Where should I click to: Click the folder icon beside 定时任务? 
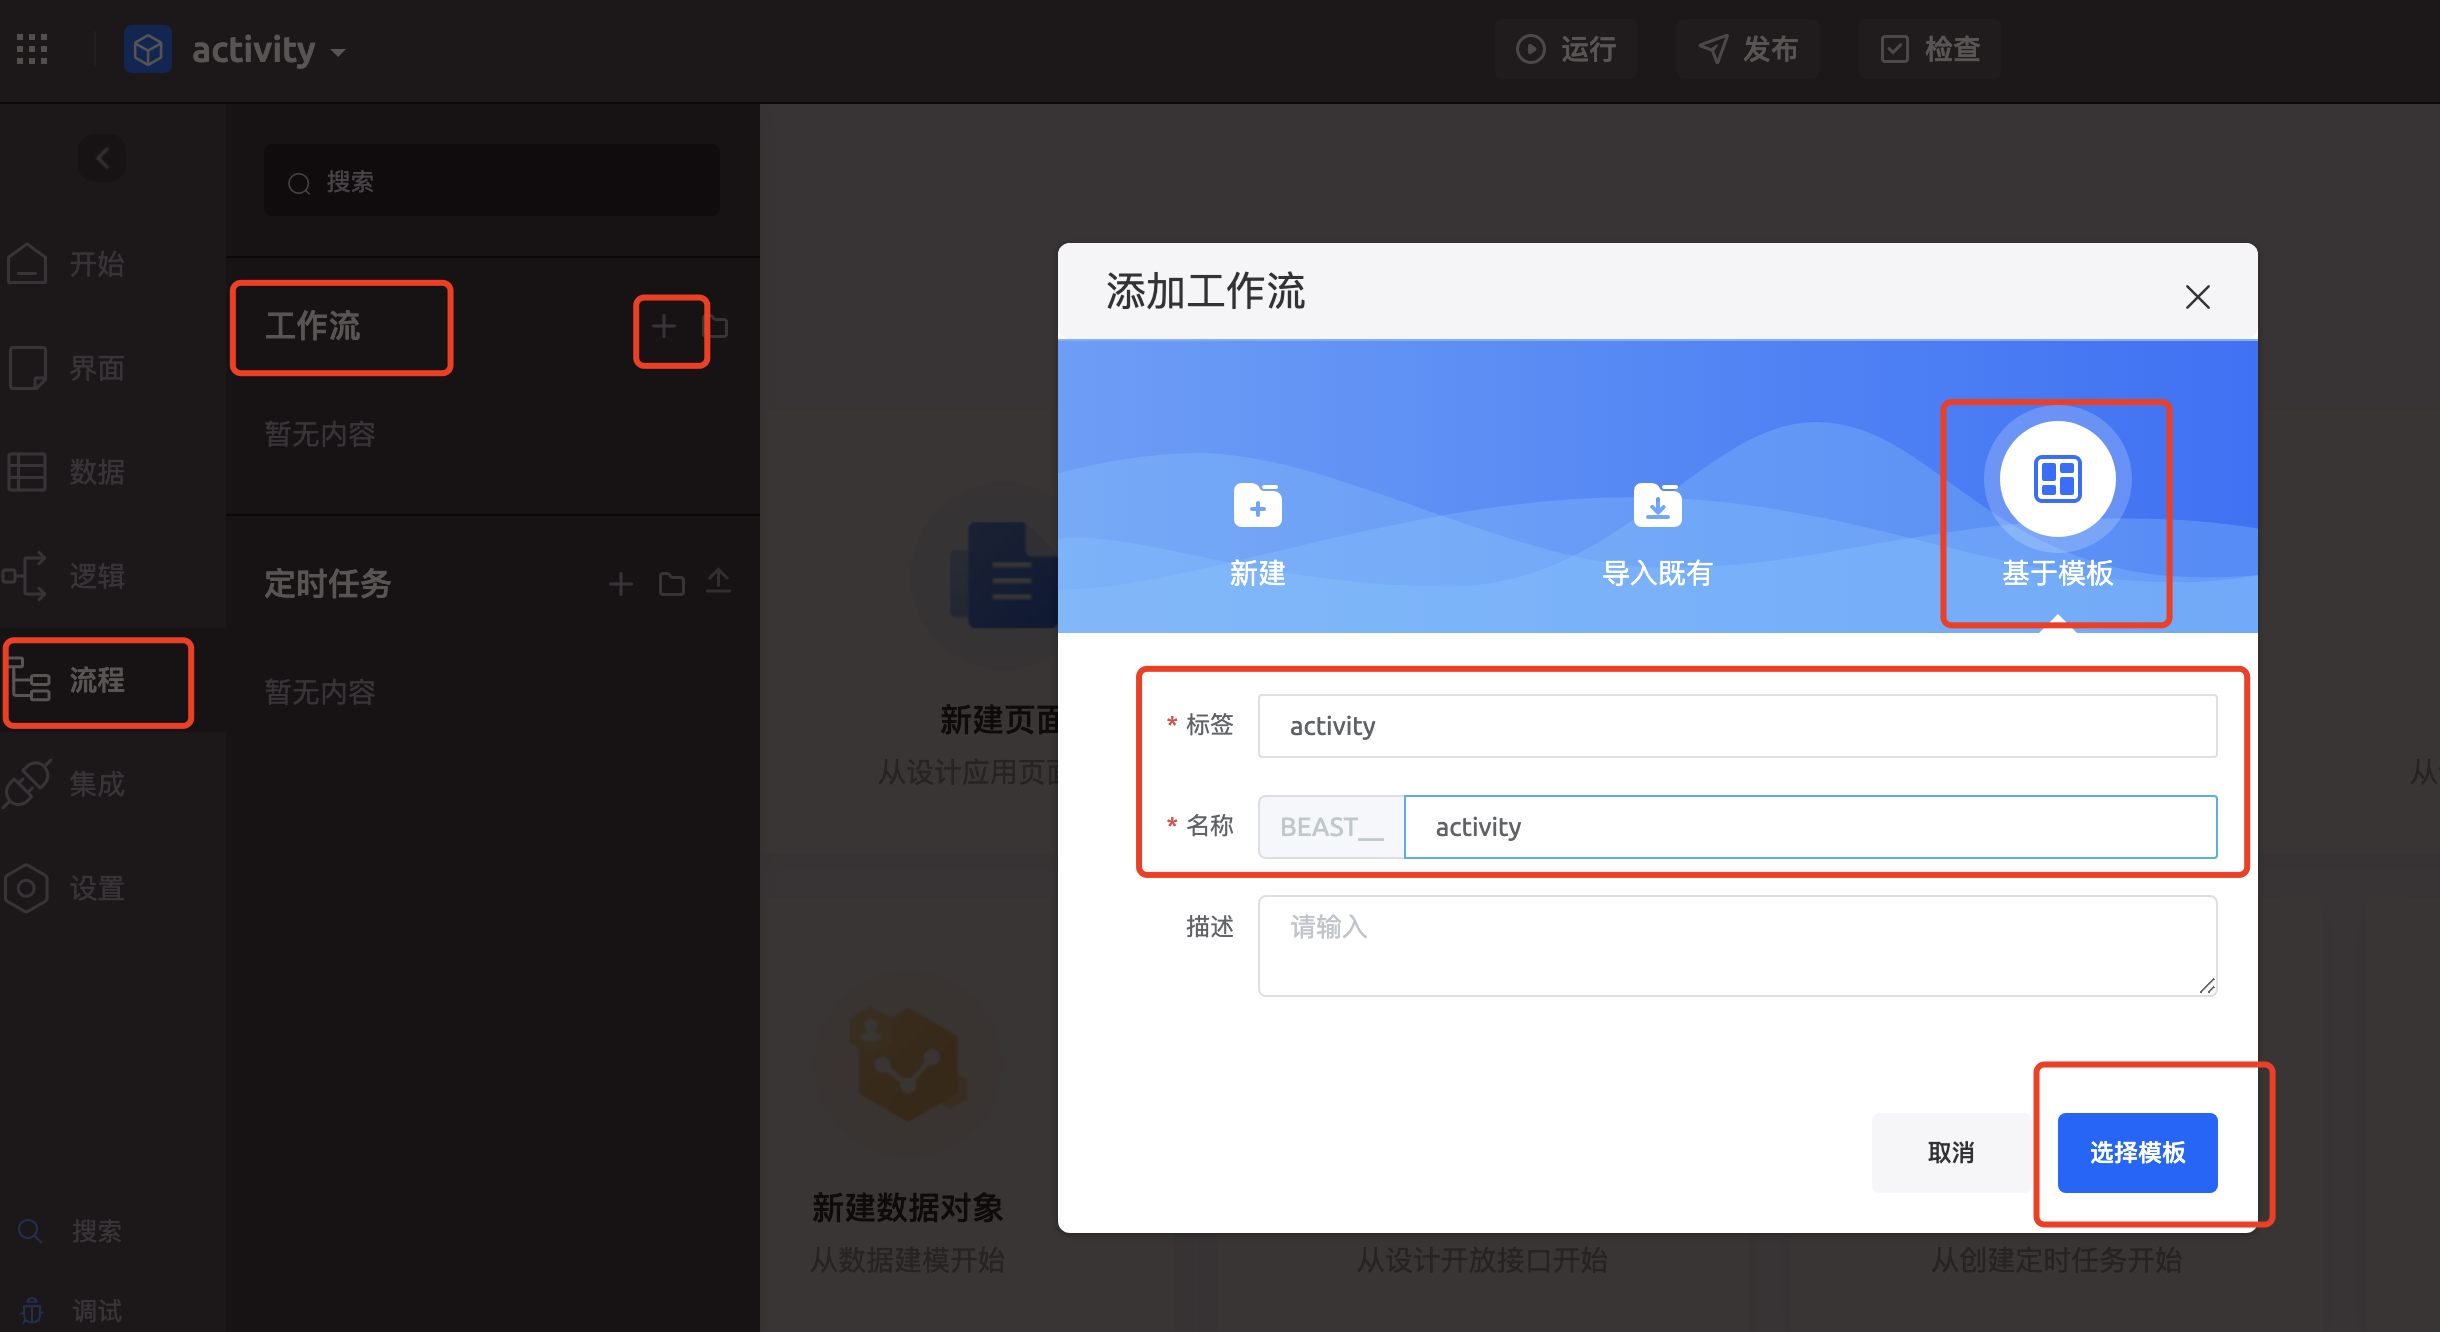(x=672, y=584)
